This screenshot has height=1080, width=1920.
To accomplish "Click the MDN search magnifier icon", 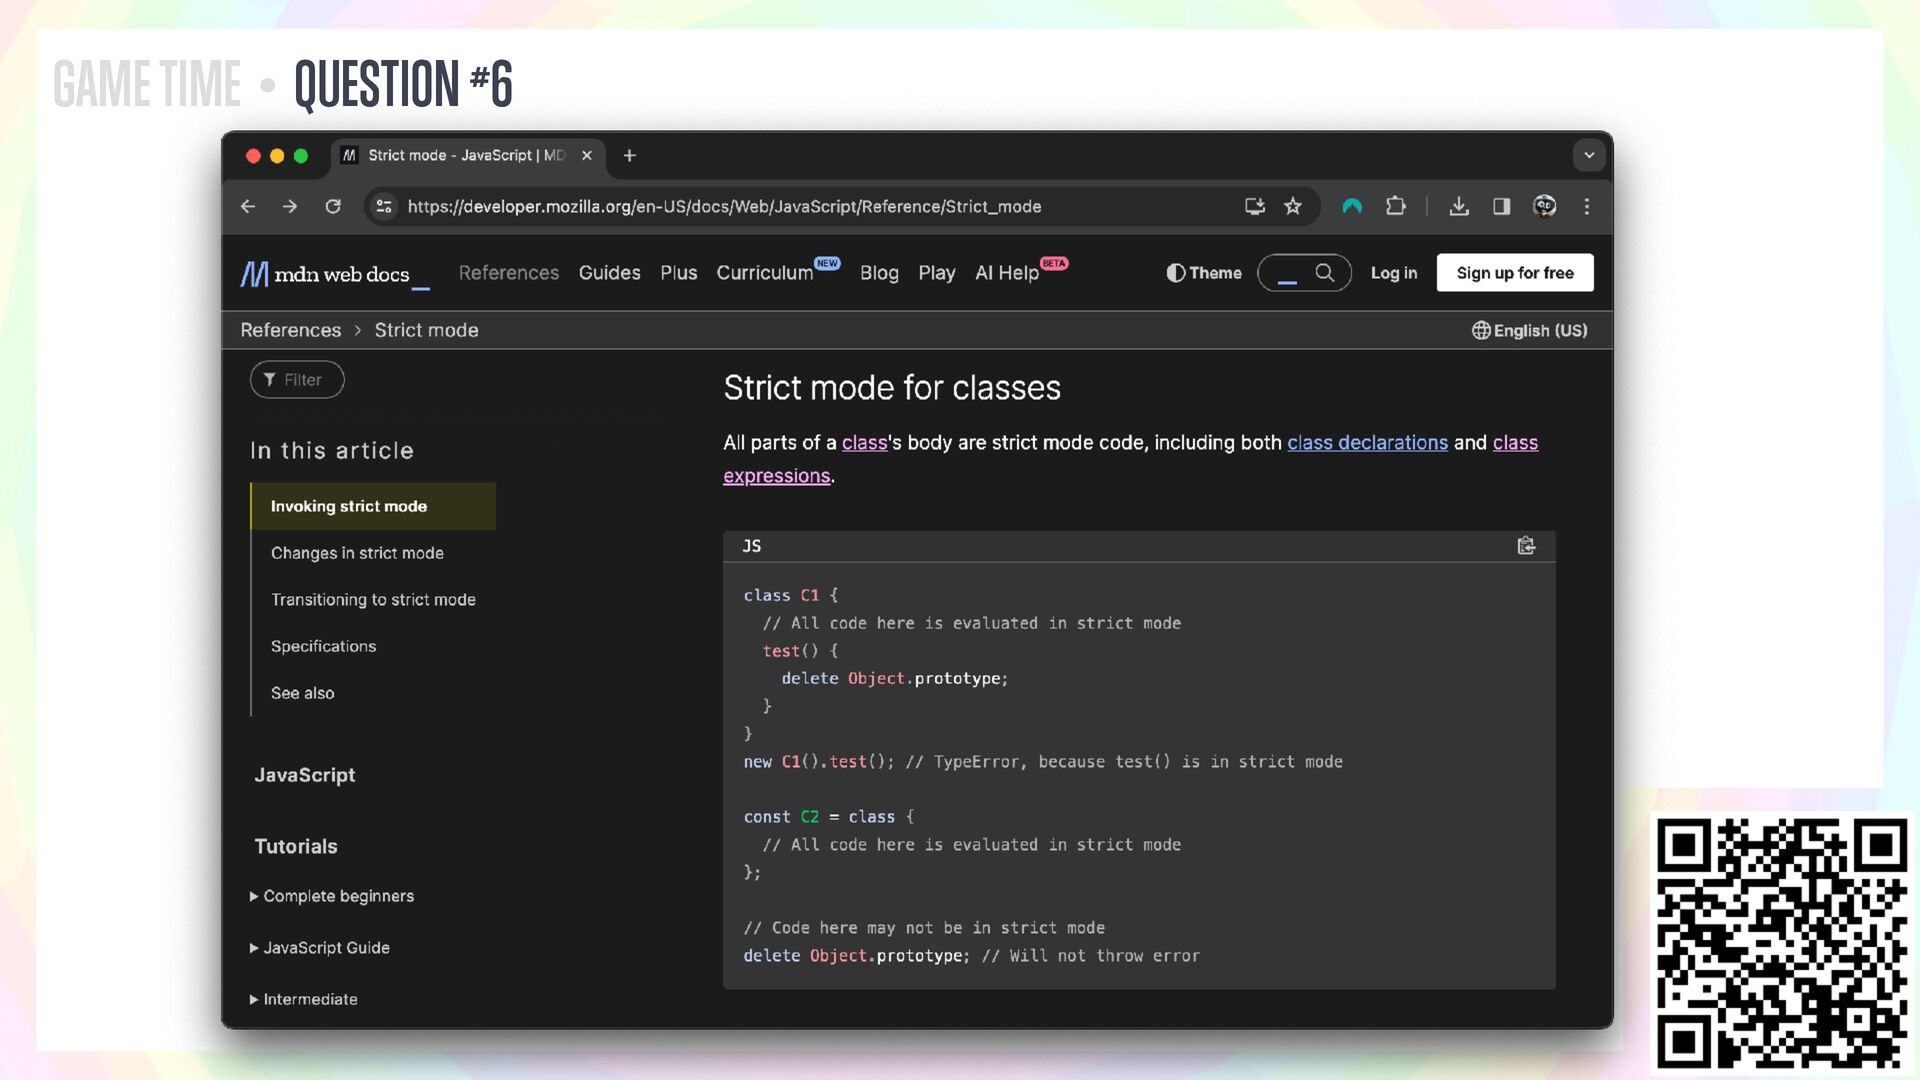I will click(x=1324, y=273).
